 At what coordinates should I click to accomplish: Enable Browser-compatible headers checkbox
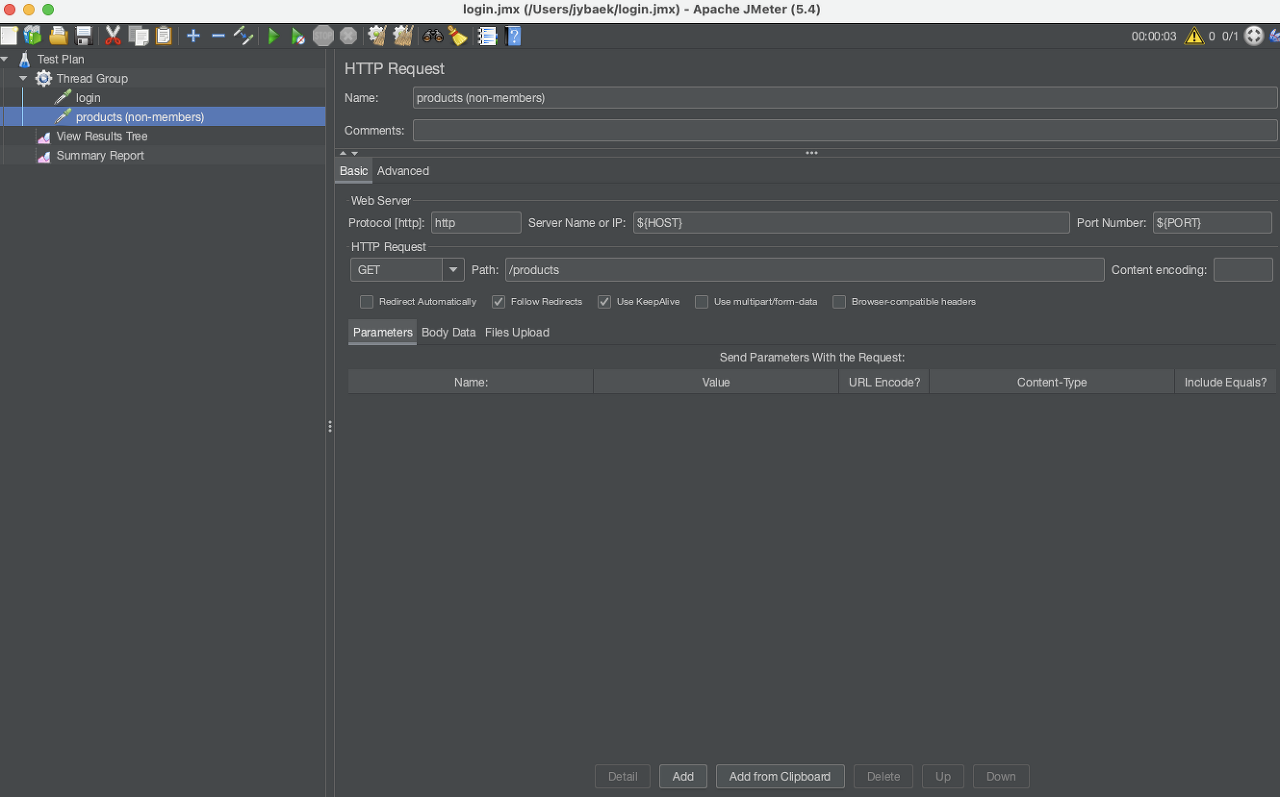[x=839, y=302]
